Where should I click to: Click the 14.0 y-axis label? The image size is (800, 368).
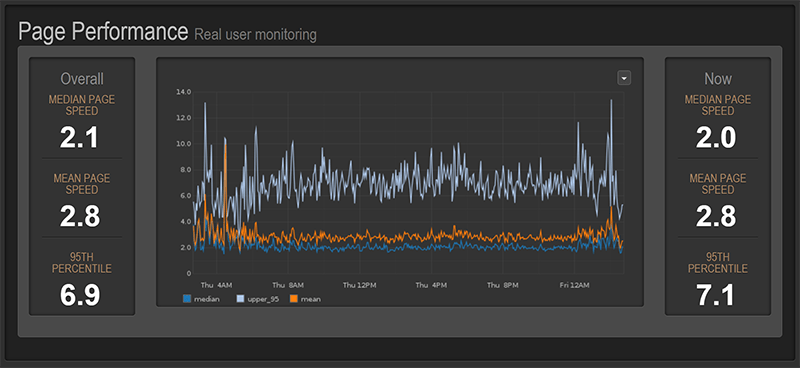183,92
